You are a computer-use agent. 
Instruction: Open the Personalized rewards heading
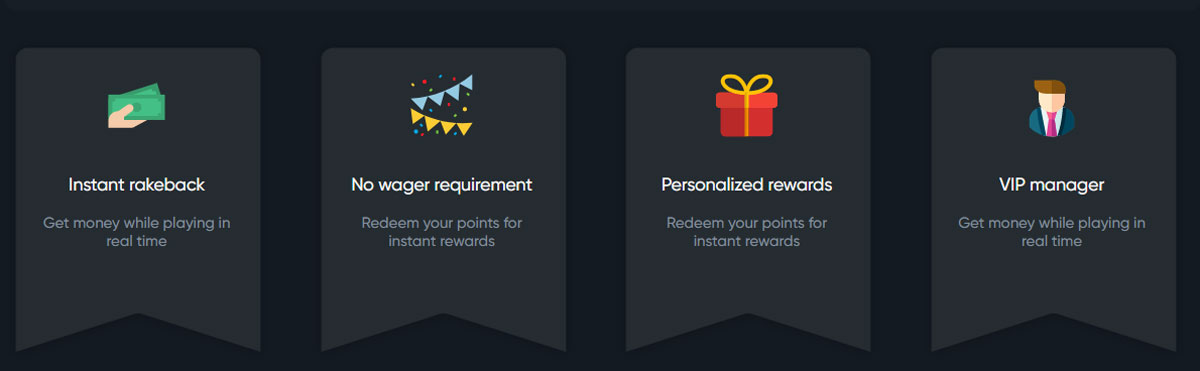click(747, 185)
